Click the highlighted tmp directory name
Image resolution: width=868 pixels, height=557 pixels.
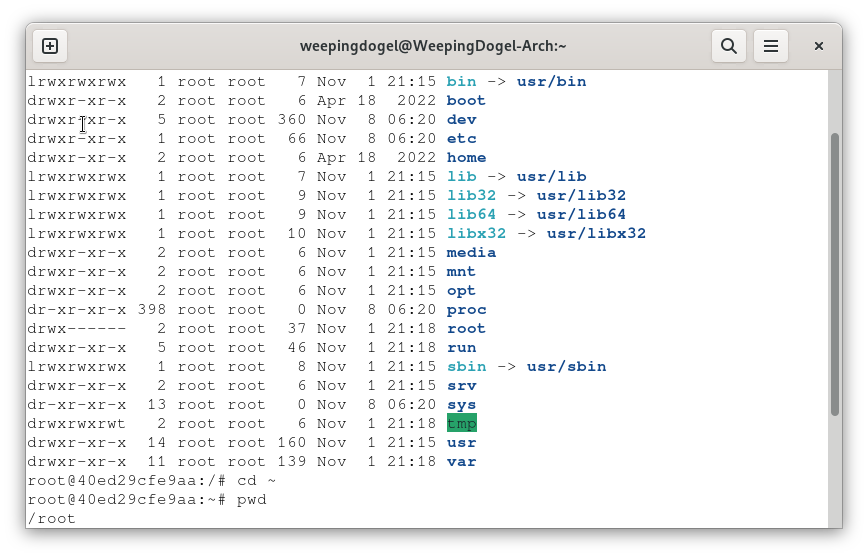[461, 424]
